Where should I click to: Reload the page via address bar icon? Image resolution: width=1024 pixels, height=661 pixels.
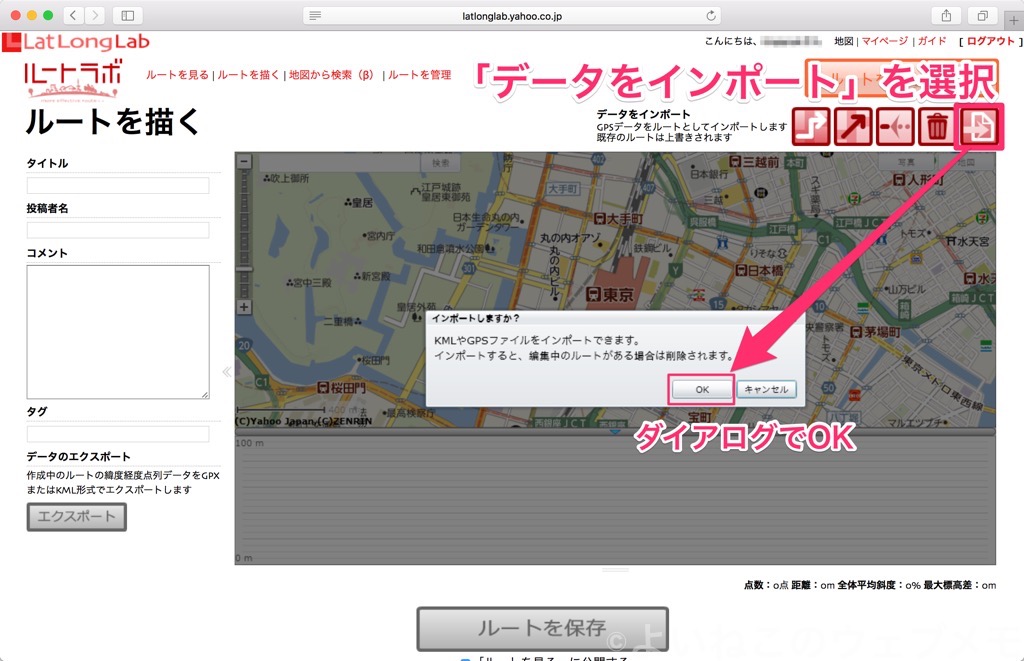pyautogui.click(x=711, y=16)
